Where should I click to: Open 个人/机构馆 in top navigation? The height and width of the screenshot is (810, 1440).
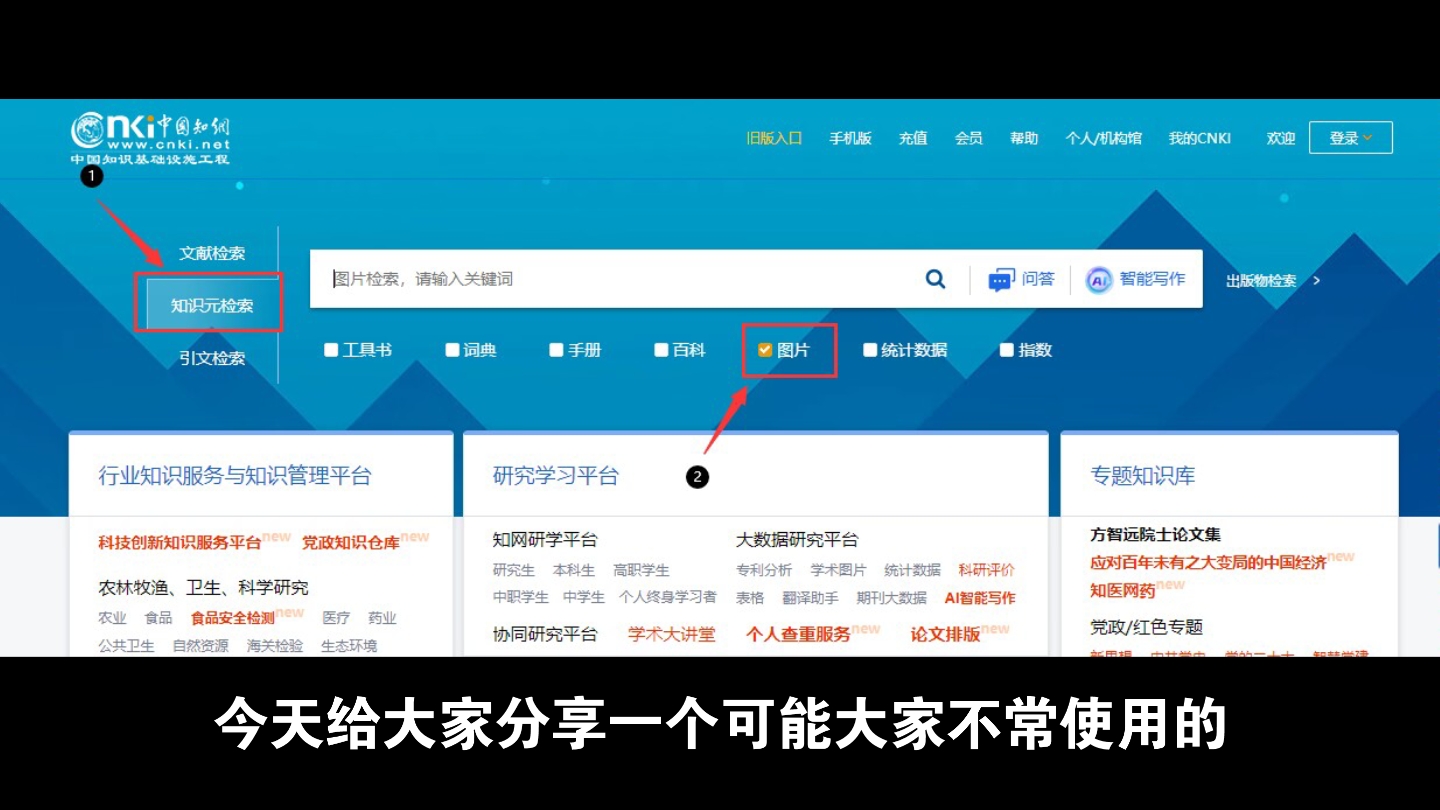pos(1103,138)
